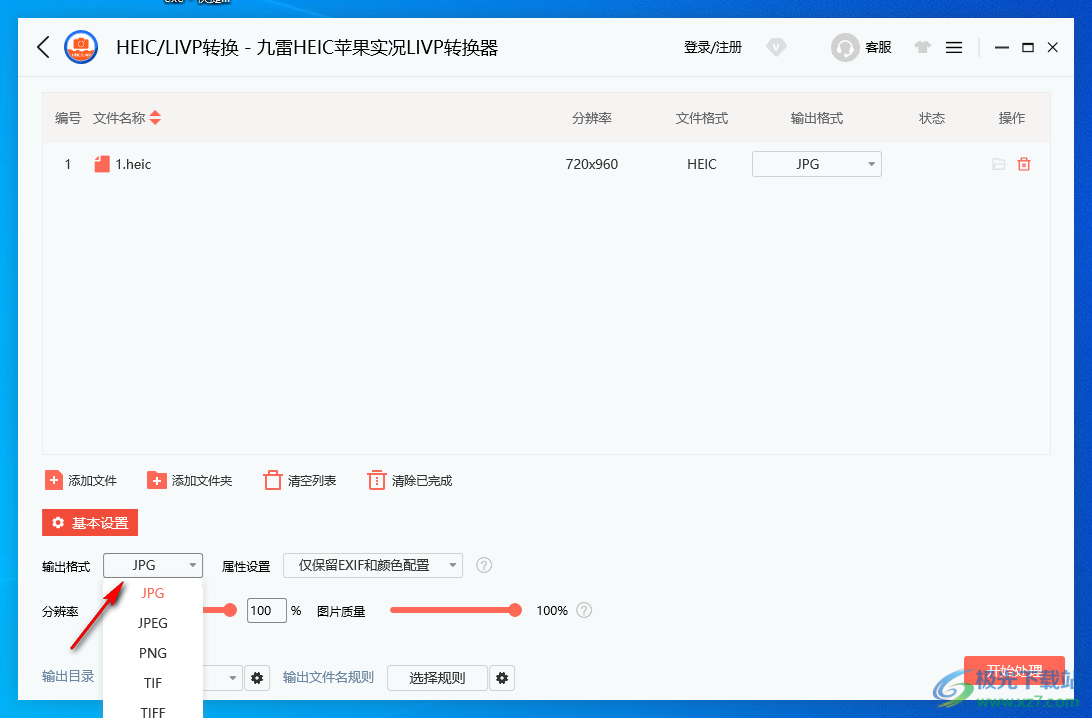Screen dimensions: 1092x718
Task: Select JPEG in the format list
Action: (x=153, y=623)
